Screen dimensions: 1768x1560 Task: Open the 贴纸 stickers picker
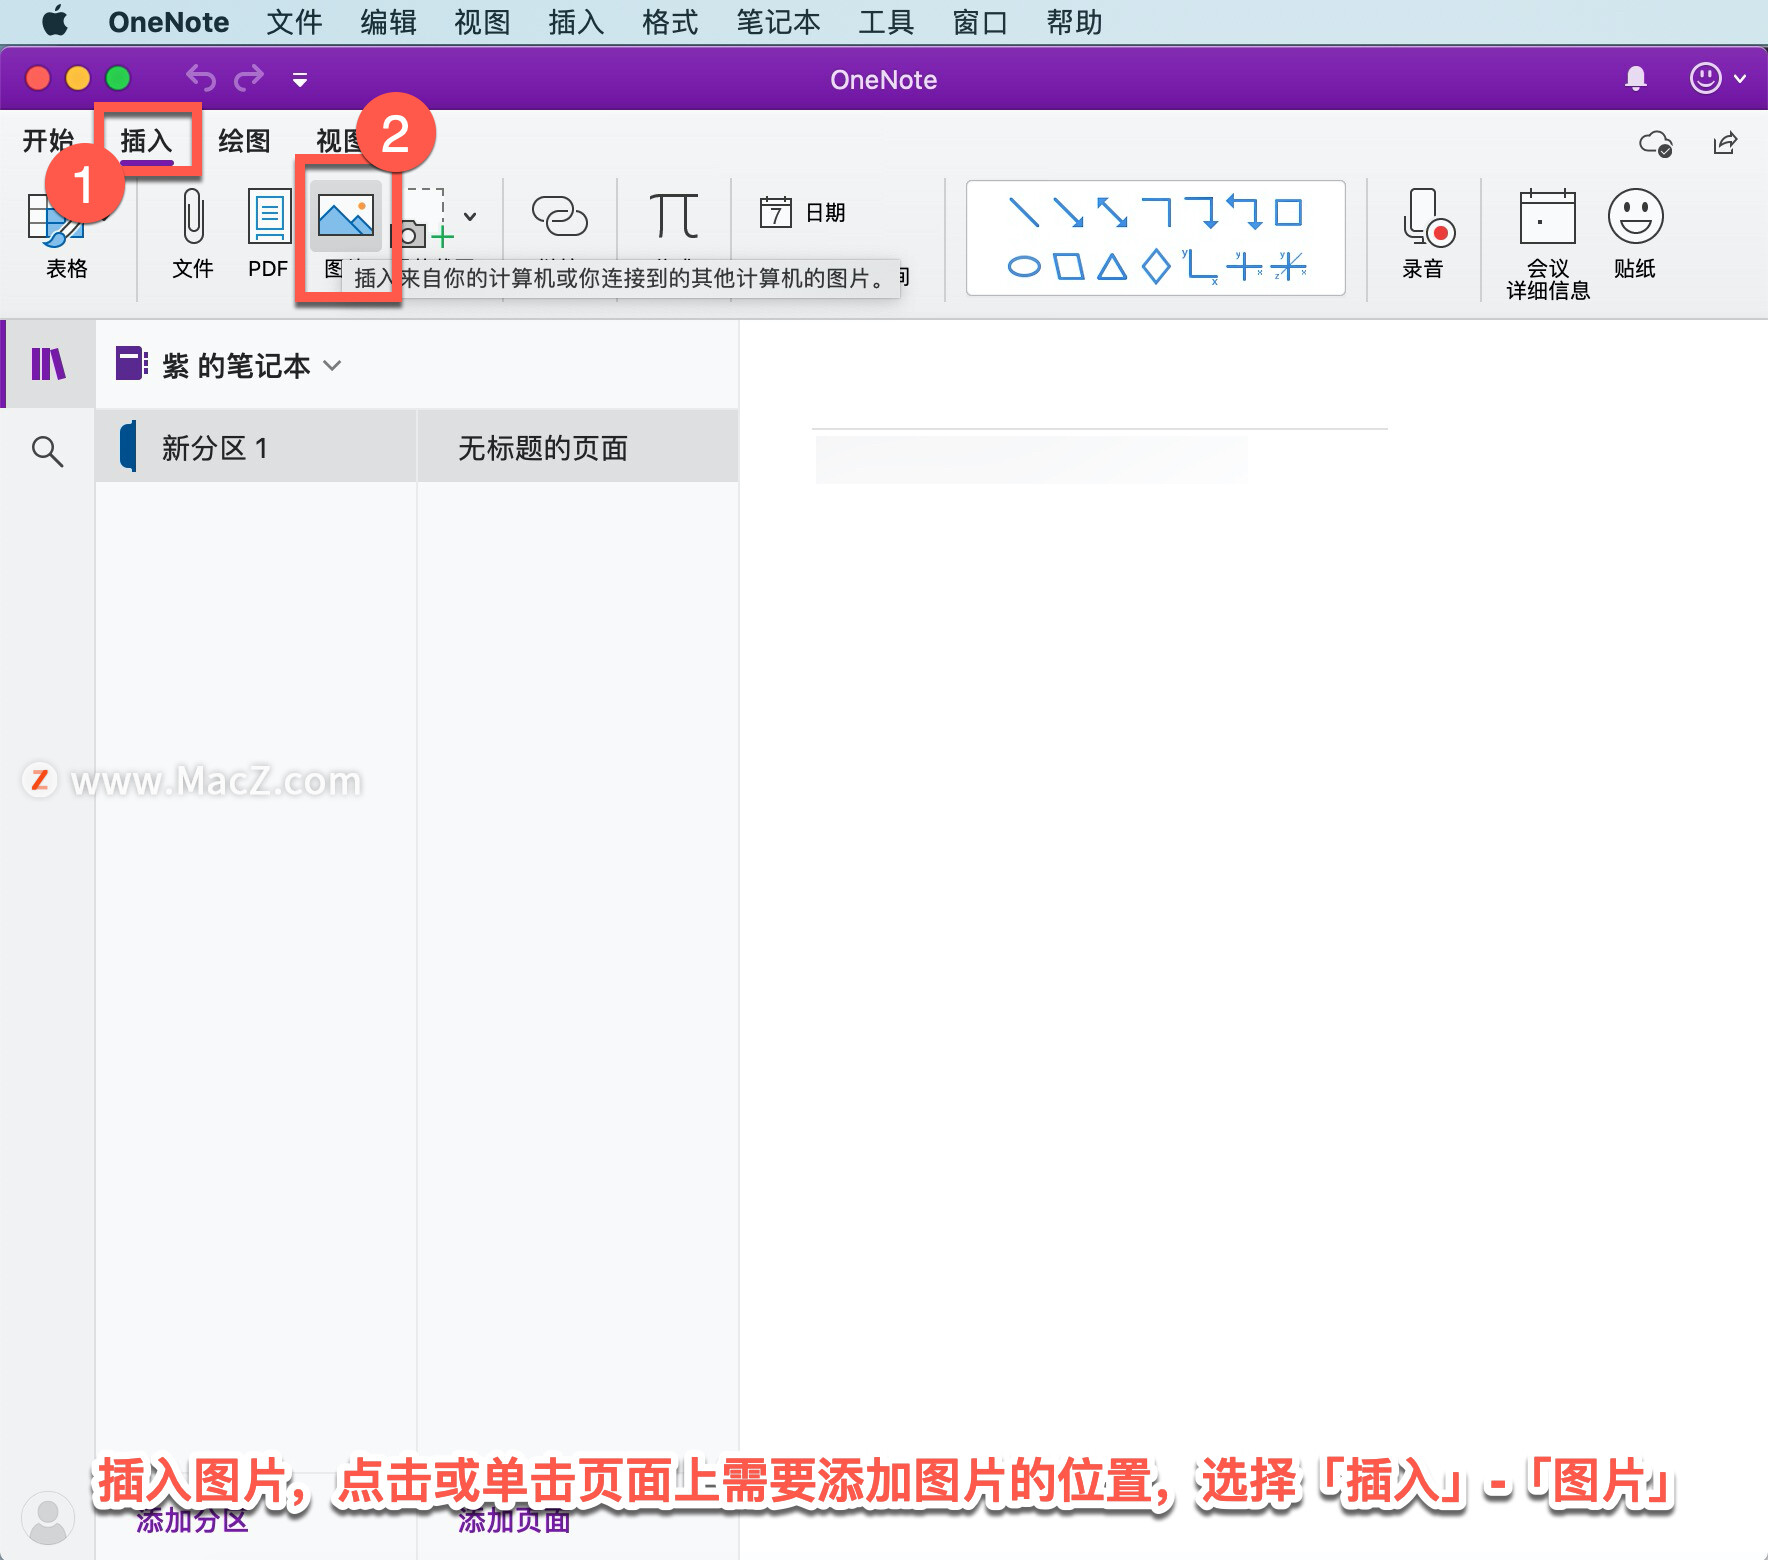click(x=1635, y=234)
